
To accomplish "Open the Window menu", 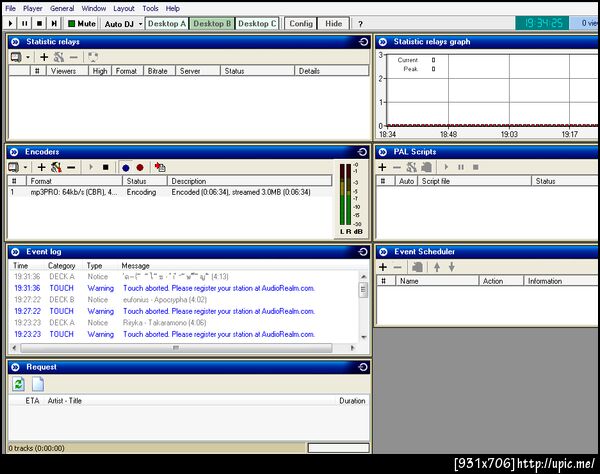I will click(x=94, y=8).
